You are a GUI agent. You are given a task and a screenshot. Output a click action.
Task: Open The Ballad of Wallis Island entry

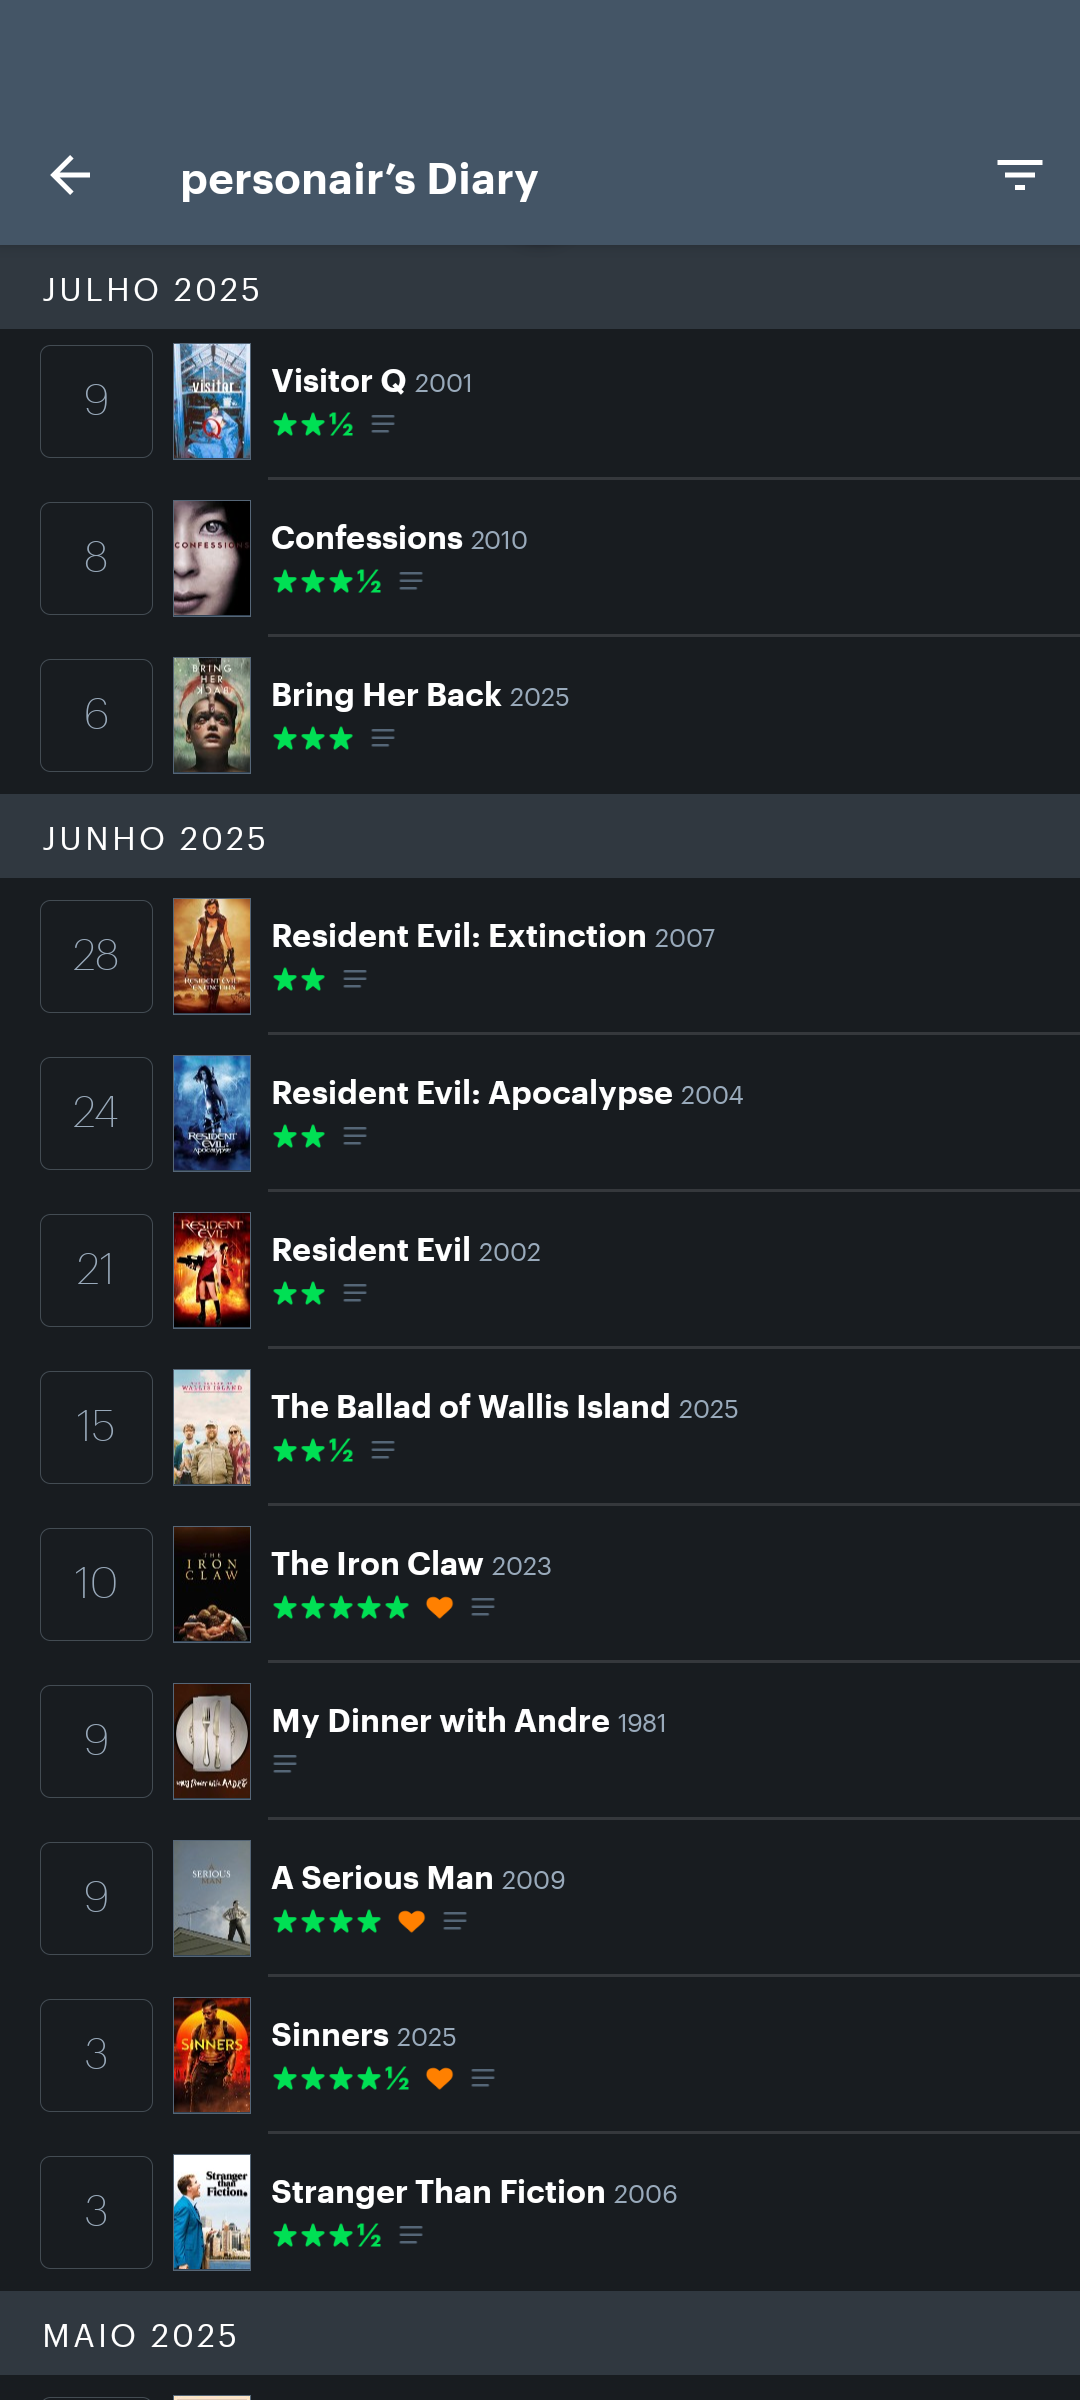pyautogui.click(x=540, y=1427)
